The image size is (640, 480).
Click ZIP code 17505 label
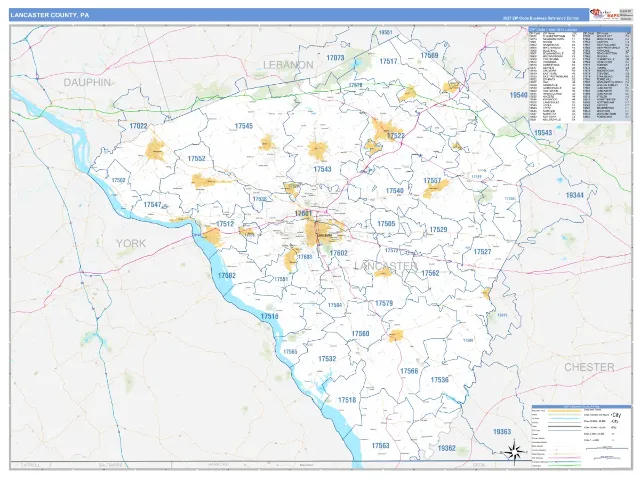[x=387, y=224]
